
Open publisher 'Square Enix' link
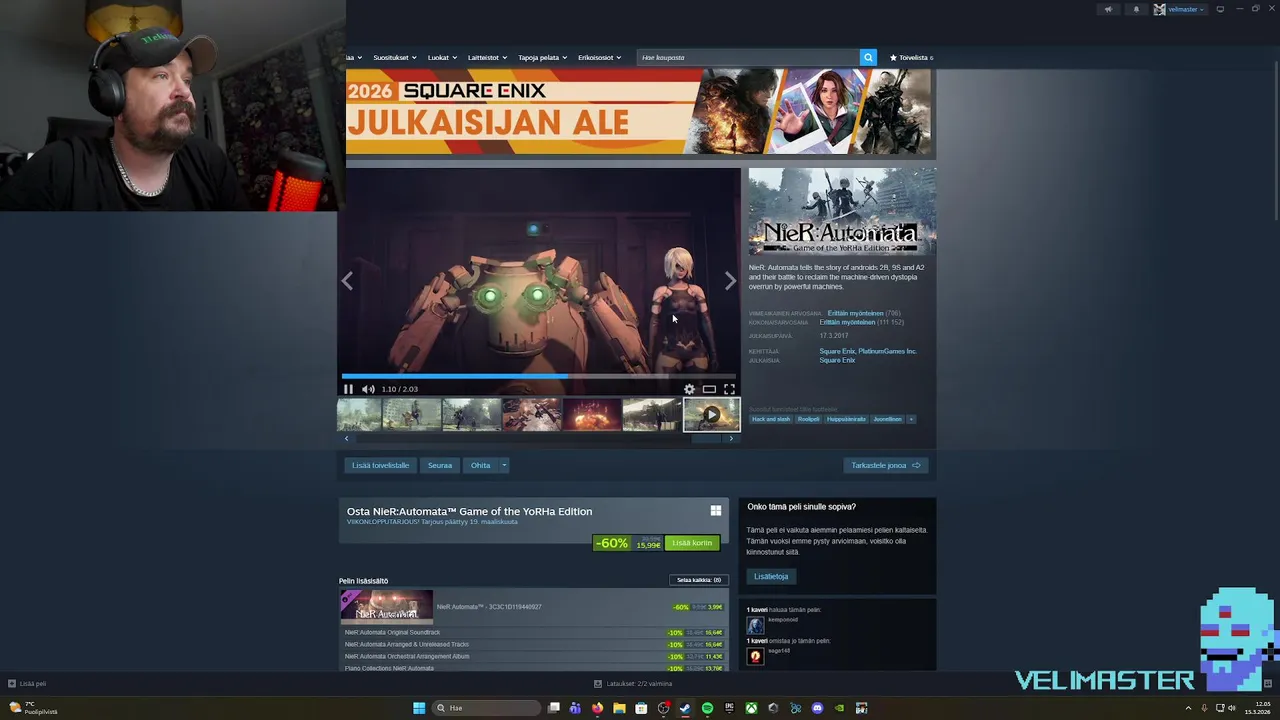(837, 360)
